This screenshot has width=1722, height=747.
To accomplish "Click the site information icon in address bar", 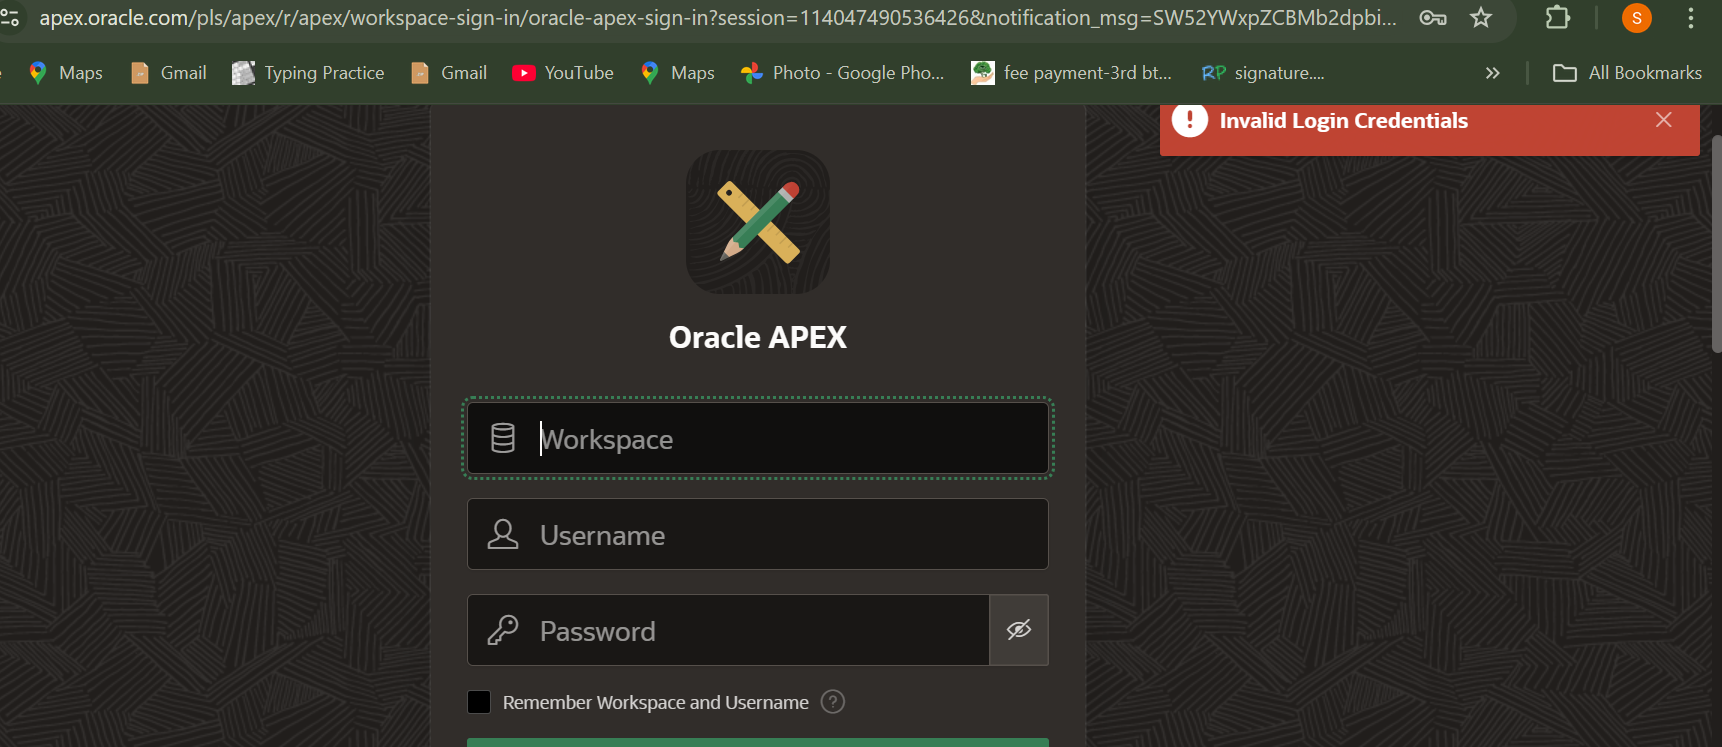I will tap(10, 17).
